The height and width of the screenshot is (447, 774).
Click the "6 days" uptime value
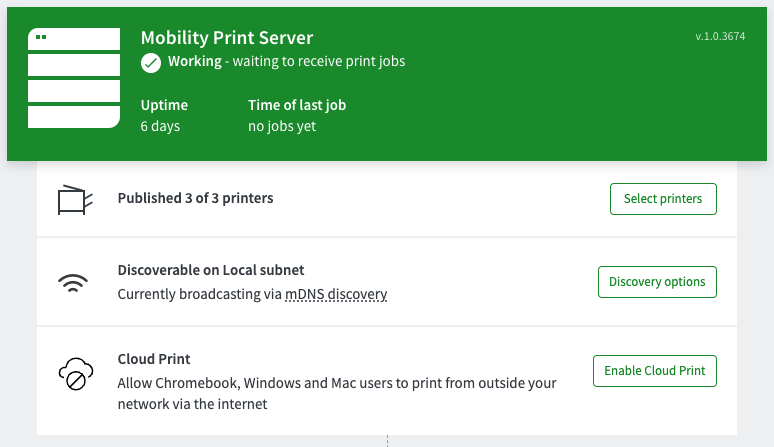click(160, 126)
